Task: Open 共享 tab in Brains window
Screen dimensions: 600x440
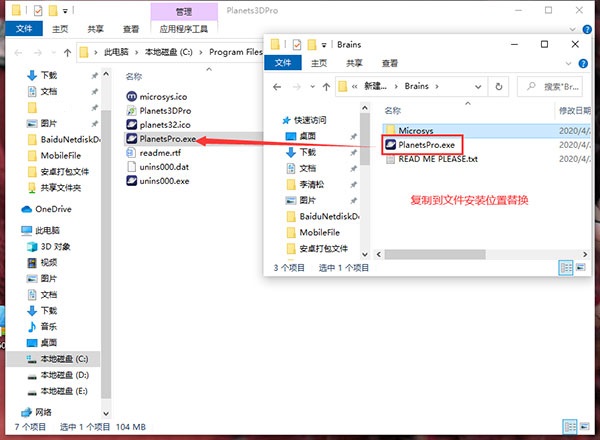Action: point(354,63)
